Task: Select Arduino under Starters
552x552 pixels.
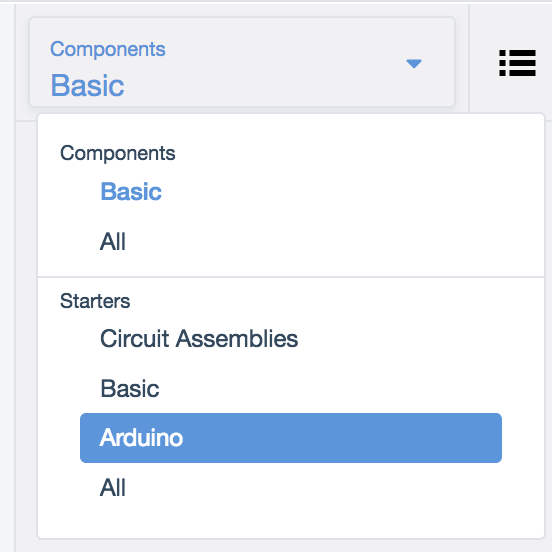Action: click(291, 438)
